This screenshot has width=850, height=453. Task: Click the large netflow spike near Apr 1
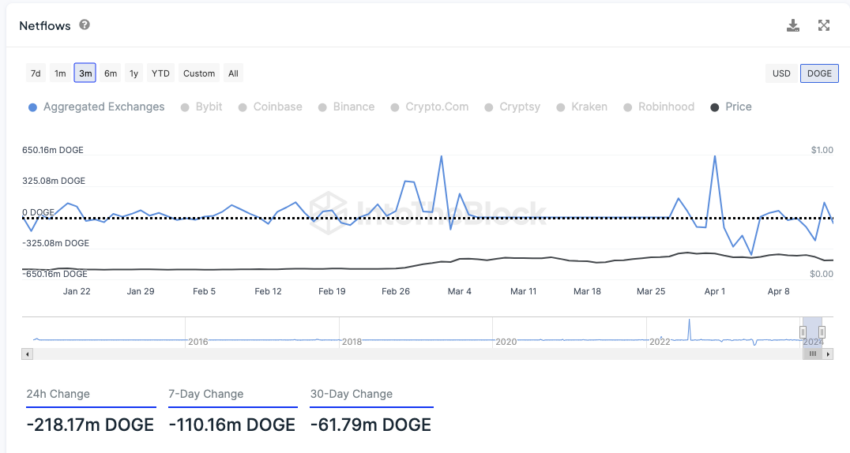(x=714, y=157)
